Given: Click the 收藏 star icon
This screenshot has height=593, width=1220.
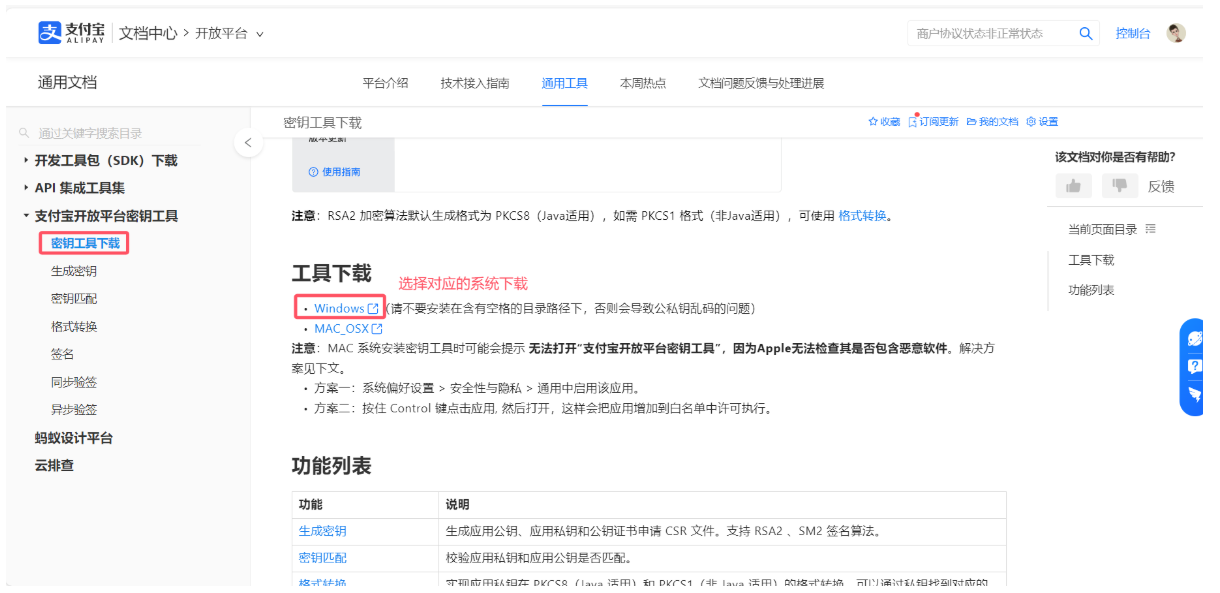Looking at the screenshot, I should pos(873,122).
